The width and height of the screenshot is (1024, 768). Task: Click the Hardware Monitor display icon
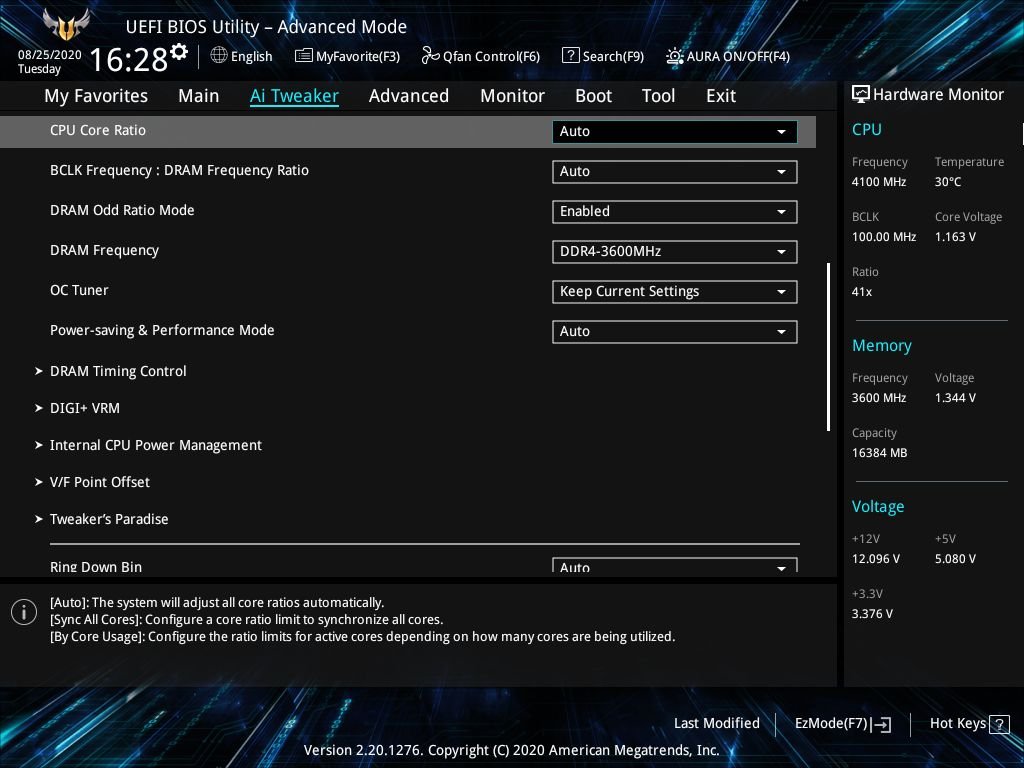861,95
